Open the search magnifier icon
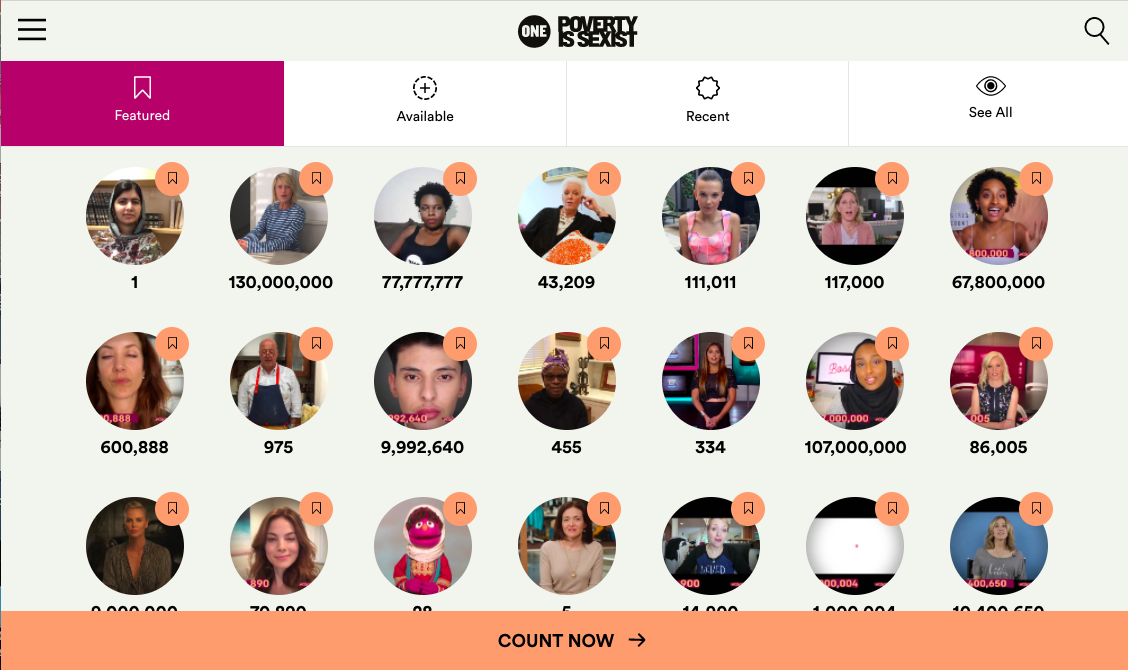This screenshot has width=1128, height=670. click(1096, 31)
